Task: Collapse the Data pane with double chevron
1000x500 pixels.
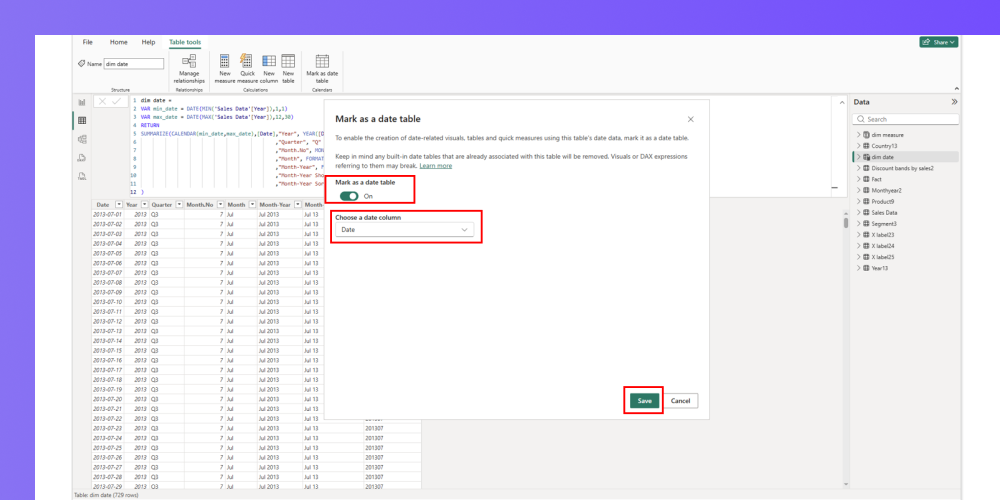Action: click(x=954, y=102)
